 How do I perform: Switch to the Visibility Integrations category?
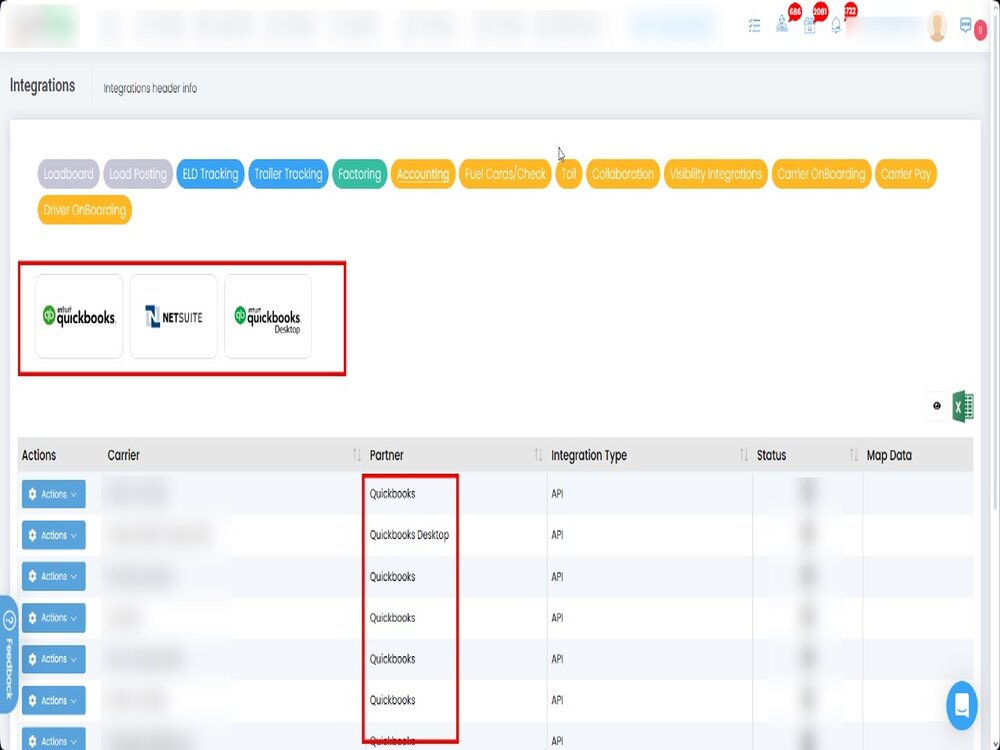pos(716,174)
